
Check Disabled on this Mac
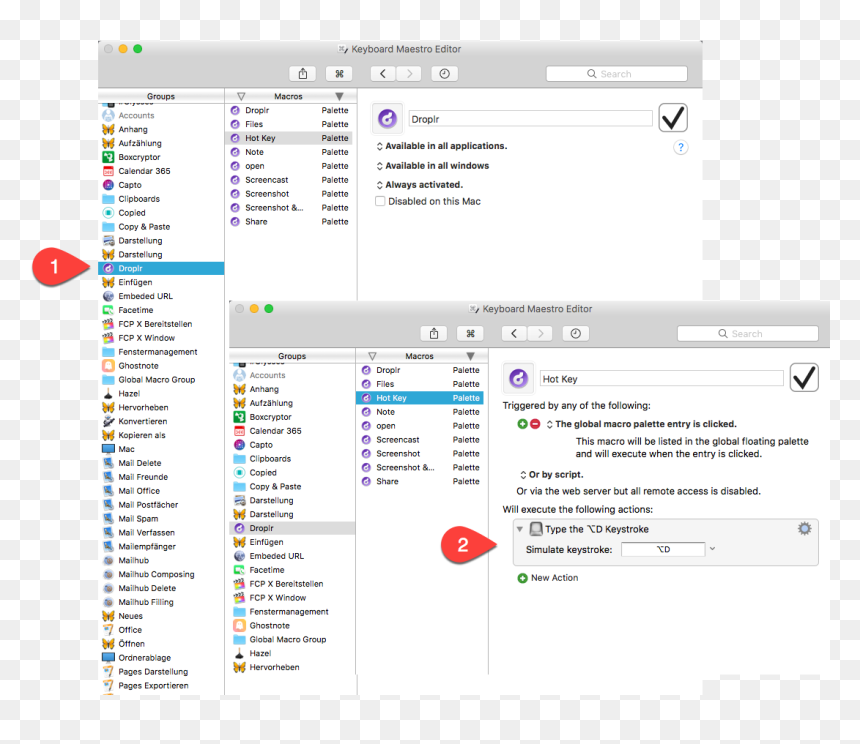coord(380,201)
